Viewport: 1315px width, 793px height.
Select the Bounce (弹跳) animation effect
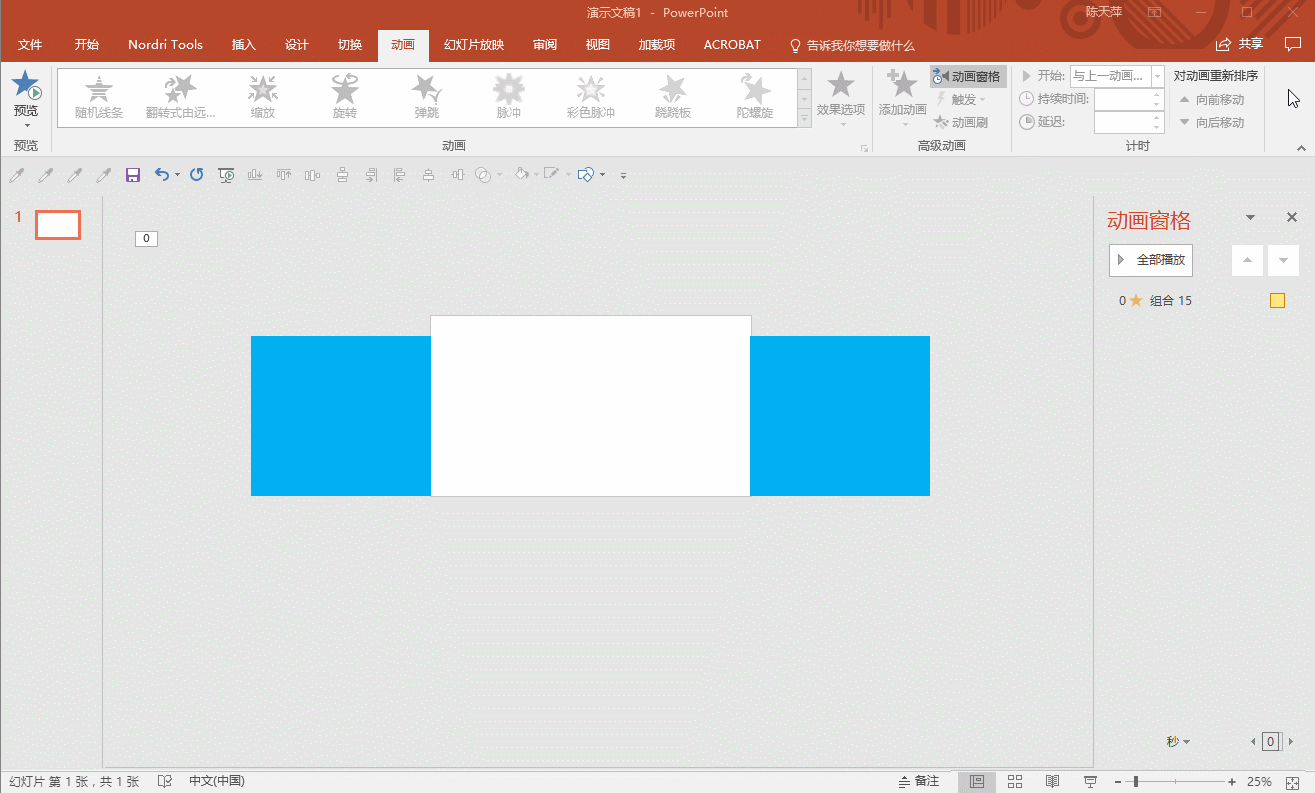(427, 97)
